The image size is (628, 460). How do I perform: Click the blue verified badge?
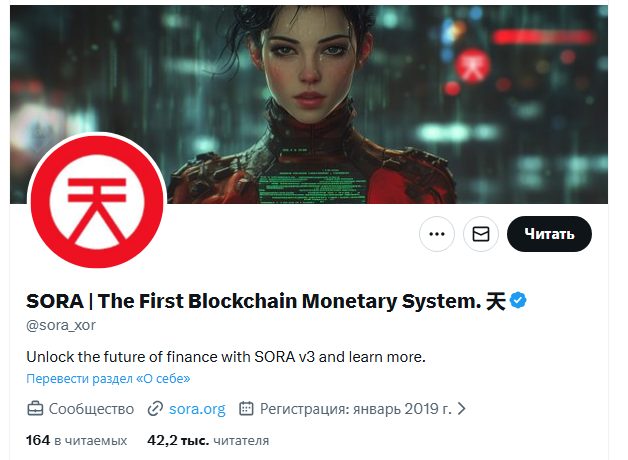(x=519, y=300)
